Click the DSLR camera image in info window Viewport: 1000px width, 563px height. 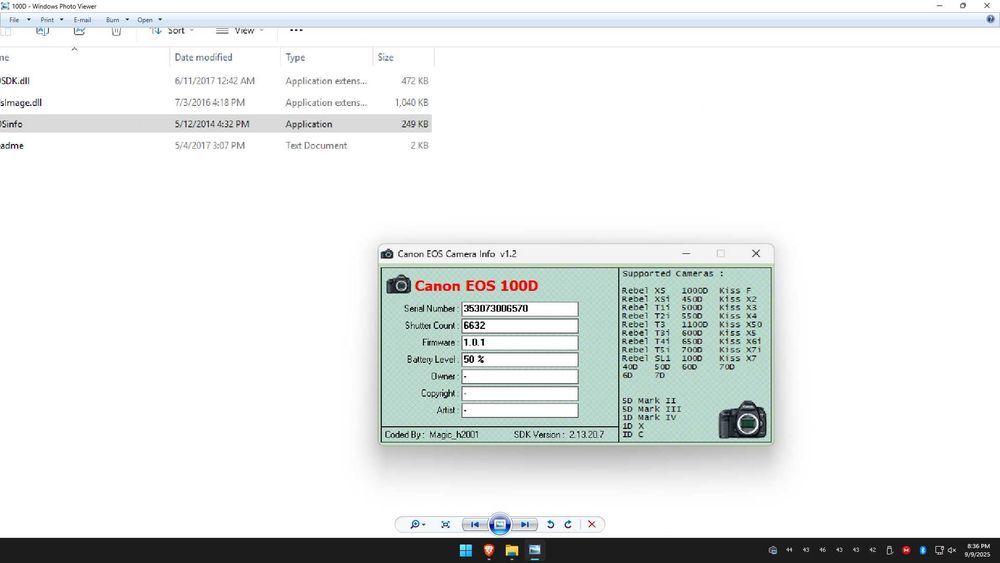[742, 420]
